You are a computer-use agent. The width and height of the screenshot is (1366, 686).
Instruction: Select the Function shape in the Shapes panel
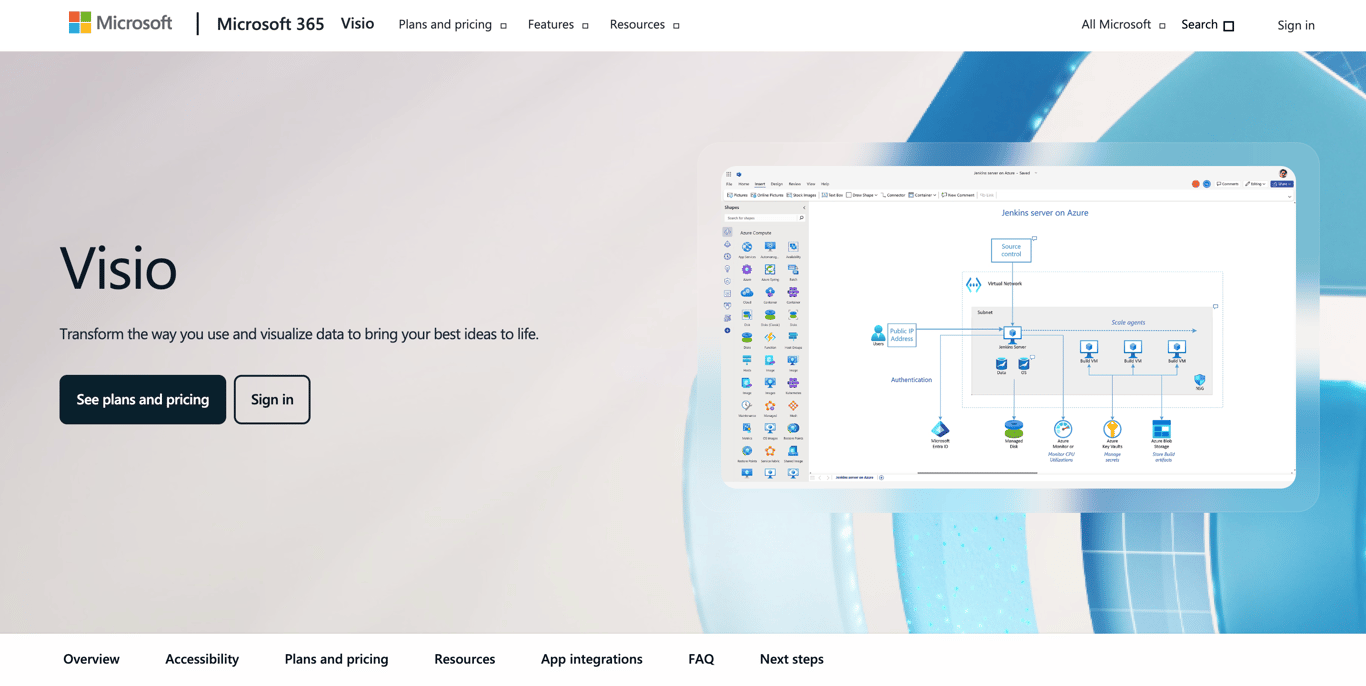click(x=770, y=338)
